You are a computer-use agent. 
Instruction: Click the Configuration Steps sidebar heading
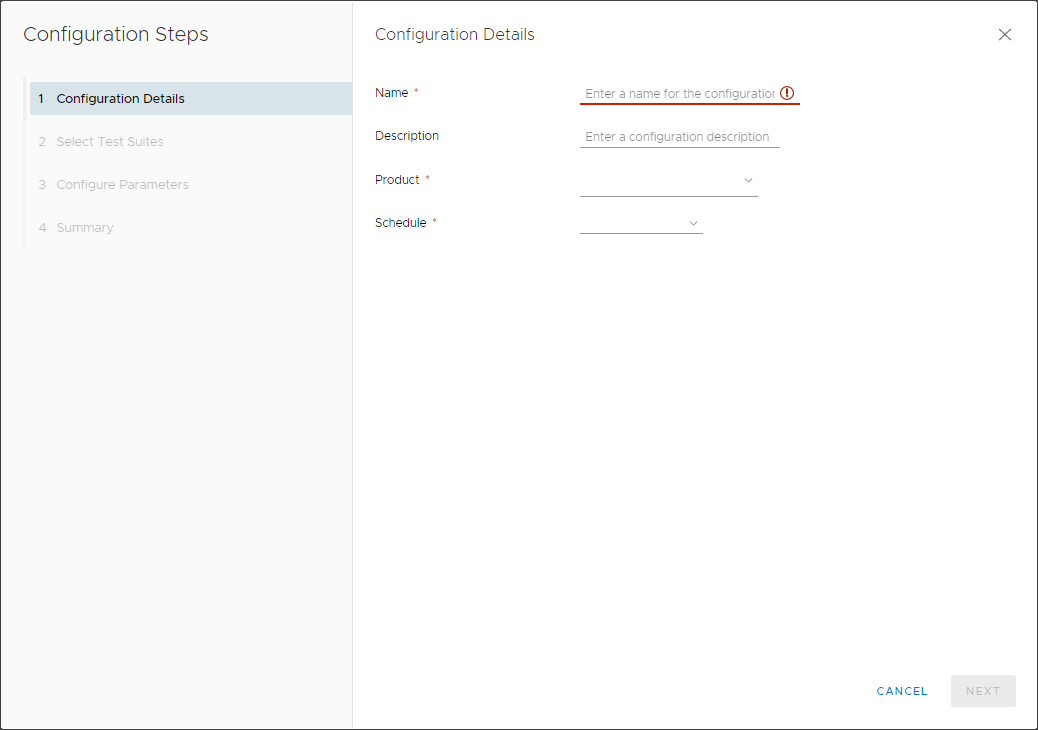coord(116,35)
